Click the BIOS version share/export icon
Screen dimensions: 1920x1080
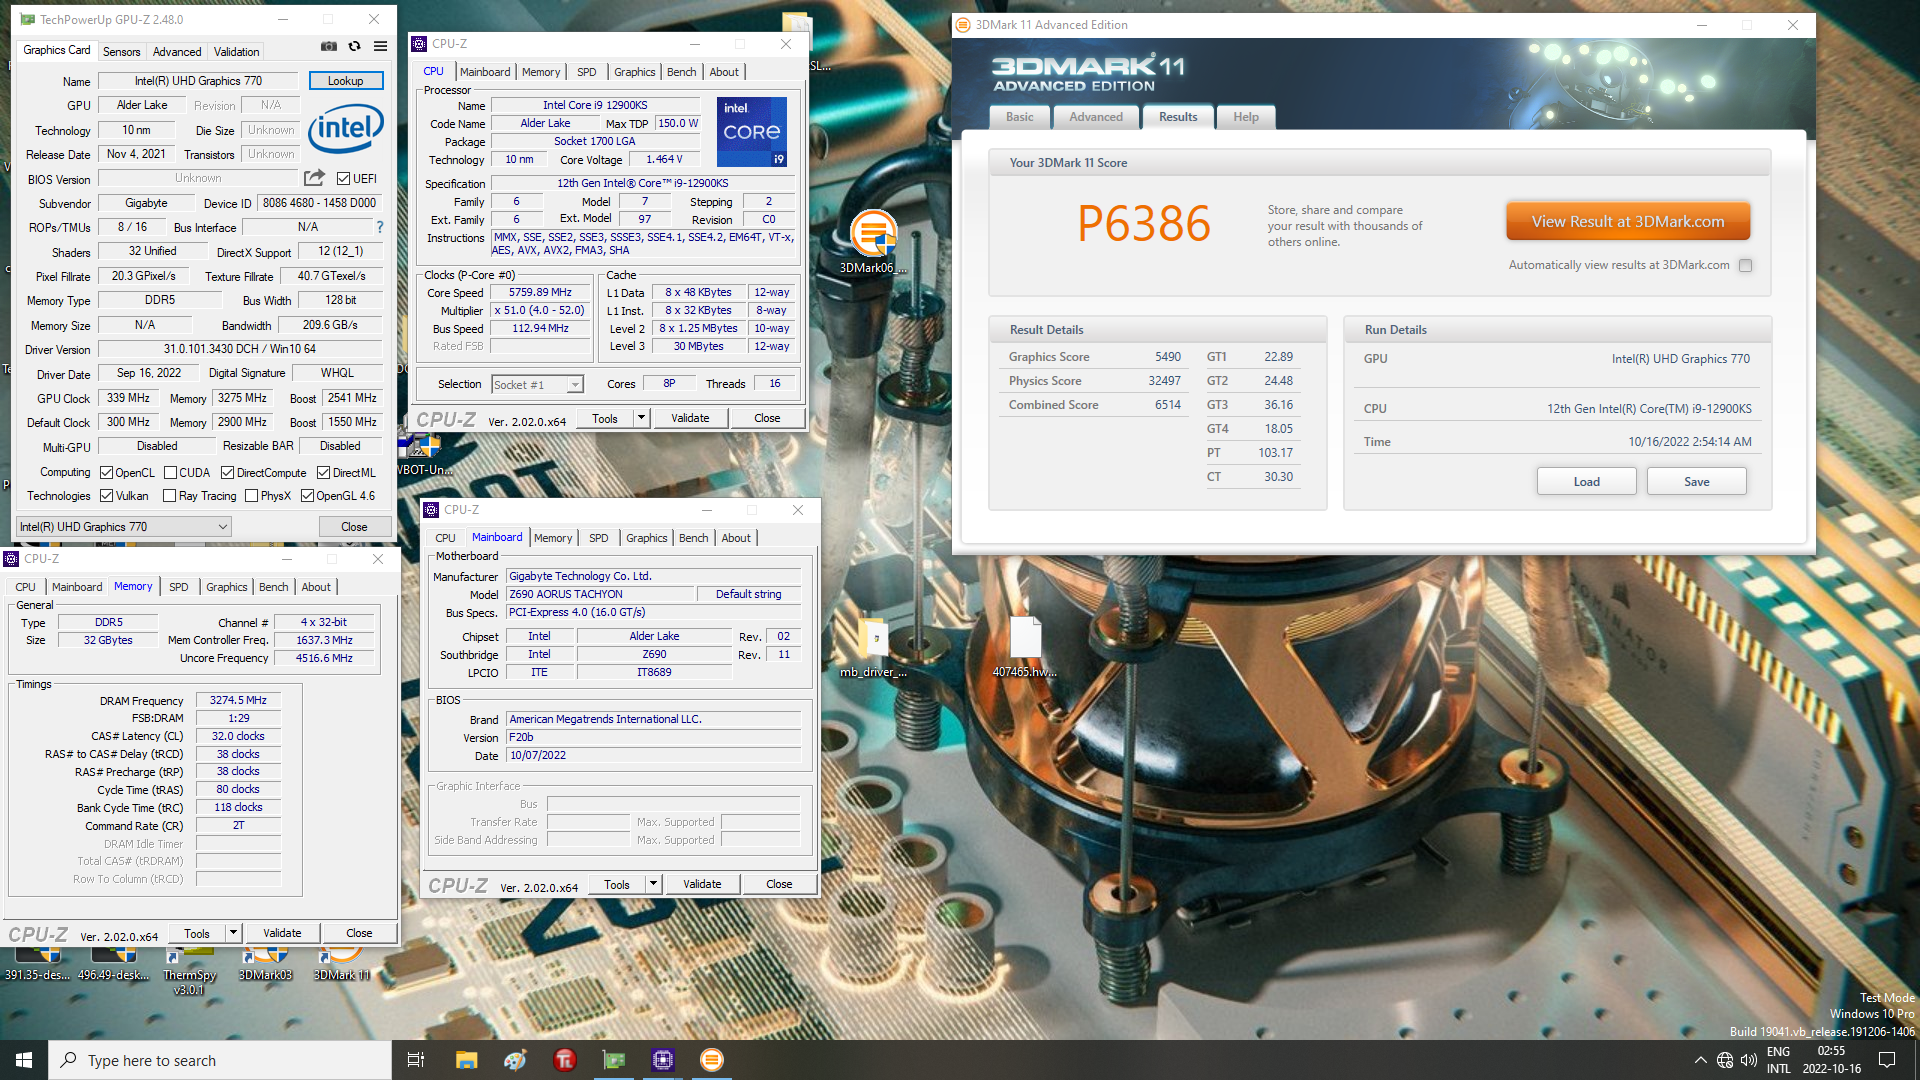tap(314, 178)
